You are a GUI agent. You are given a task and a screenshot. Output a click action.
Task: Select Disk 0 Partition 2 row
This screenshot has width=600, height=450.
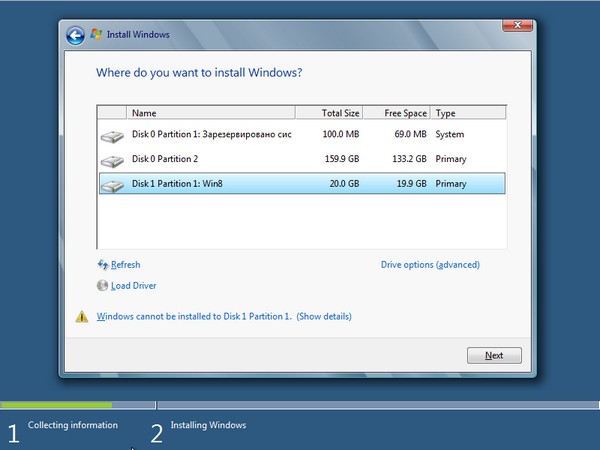pyautogui.click(x=300, y=159)
